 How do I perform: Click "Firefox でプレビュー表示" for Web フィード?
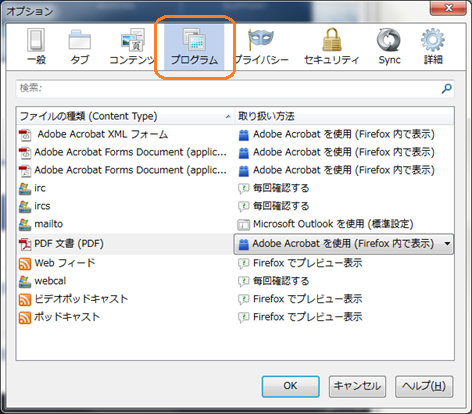[x=308, y=263]
